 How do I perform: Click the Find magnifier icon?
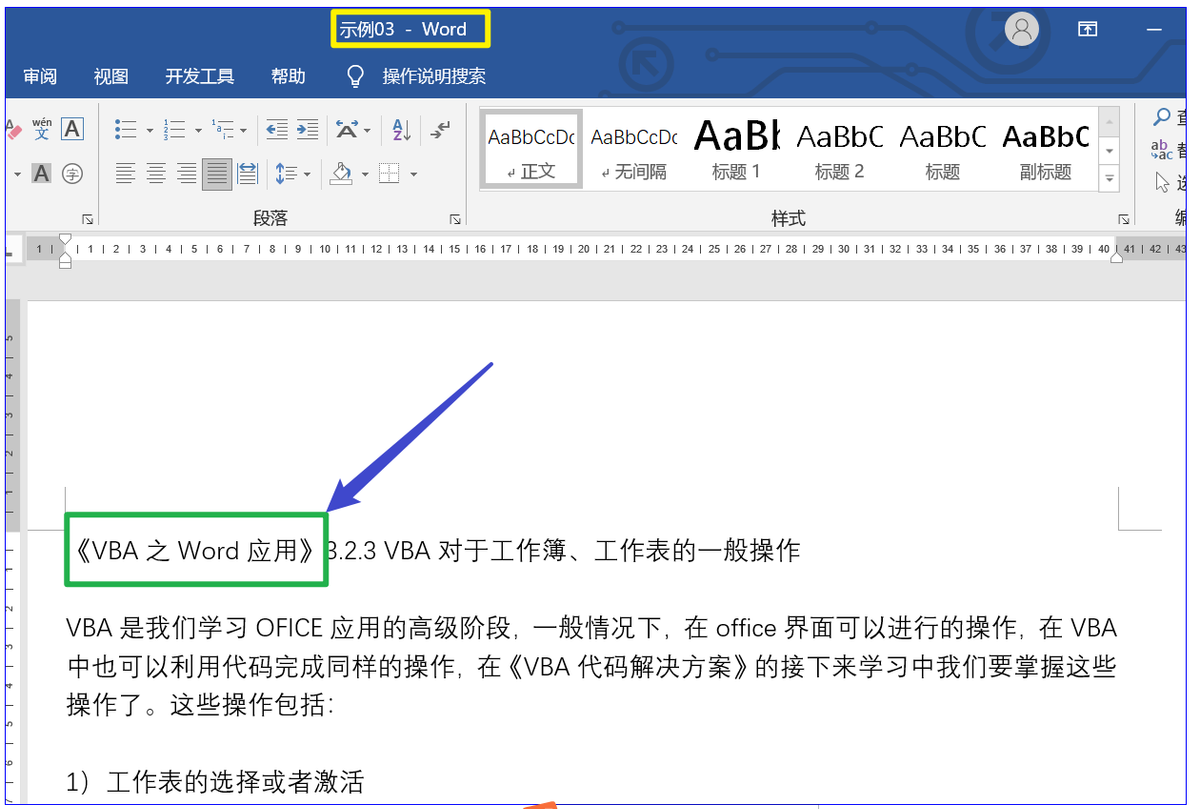coord(1162,118)
